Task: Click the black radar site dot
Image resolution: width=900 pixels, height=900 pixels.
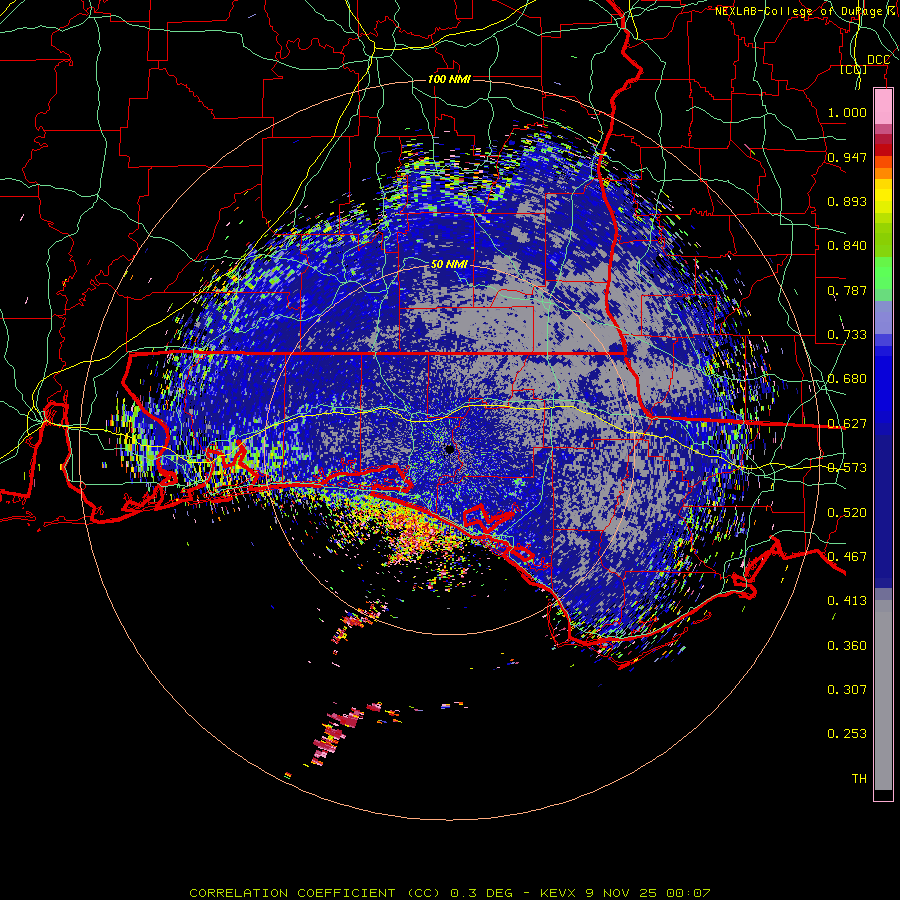Action: [x=450, y=449]
